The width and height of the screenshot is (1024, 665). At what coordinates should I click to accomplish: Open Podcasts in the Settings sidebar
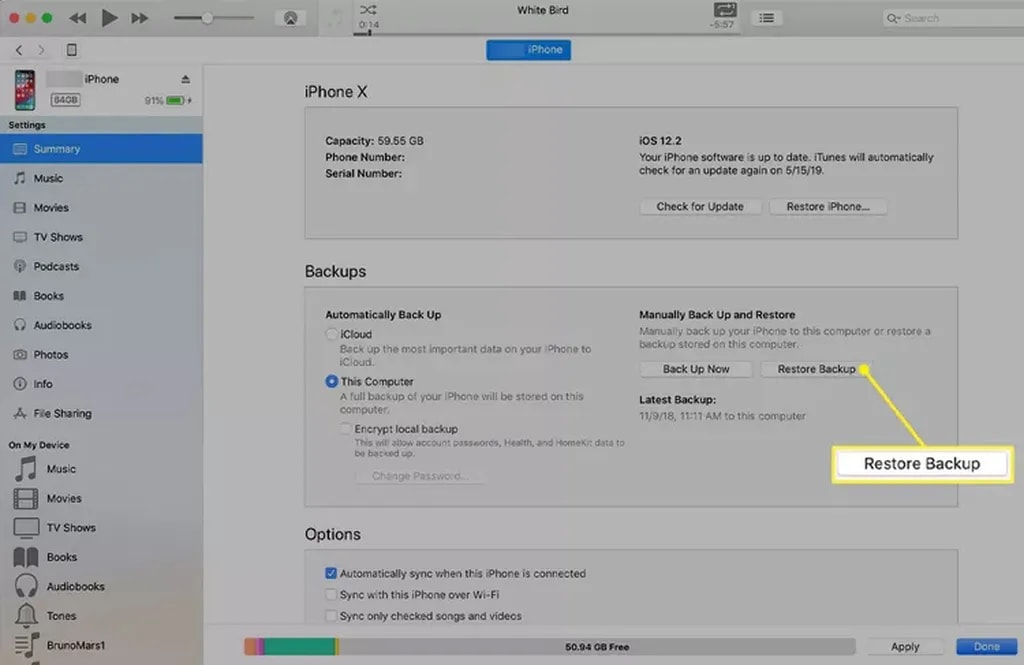coord(56,267)
